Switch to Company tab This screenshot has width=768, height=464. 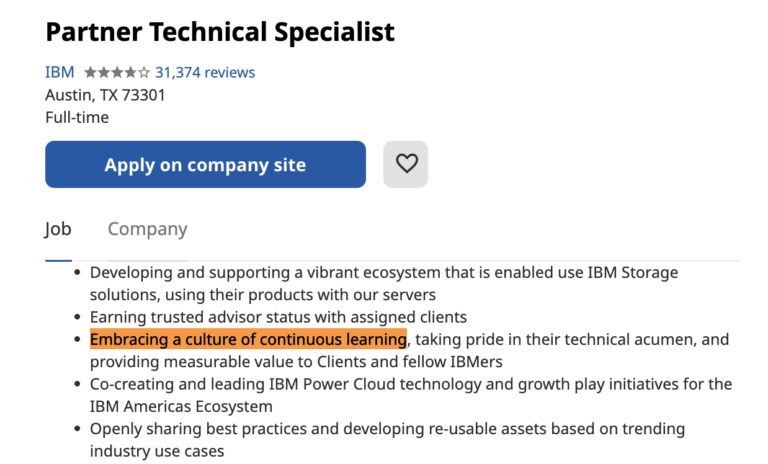(147, 229)
